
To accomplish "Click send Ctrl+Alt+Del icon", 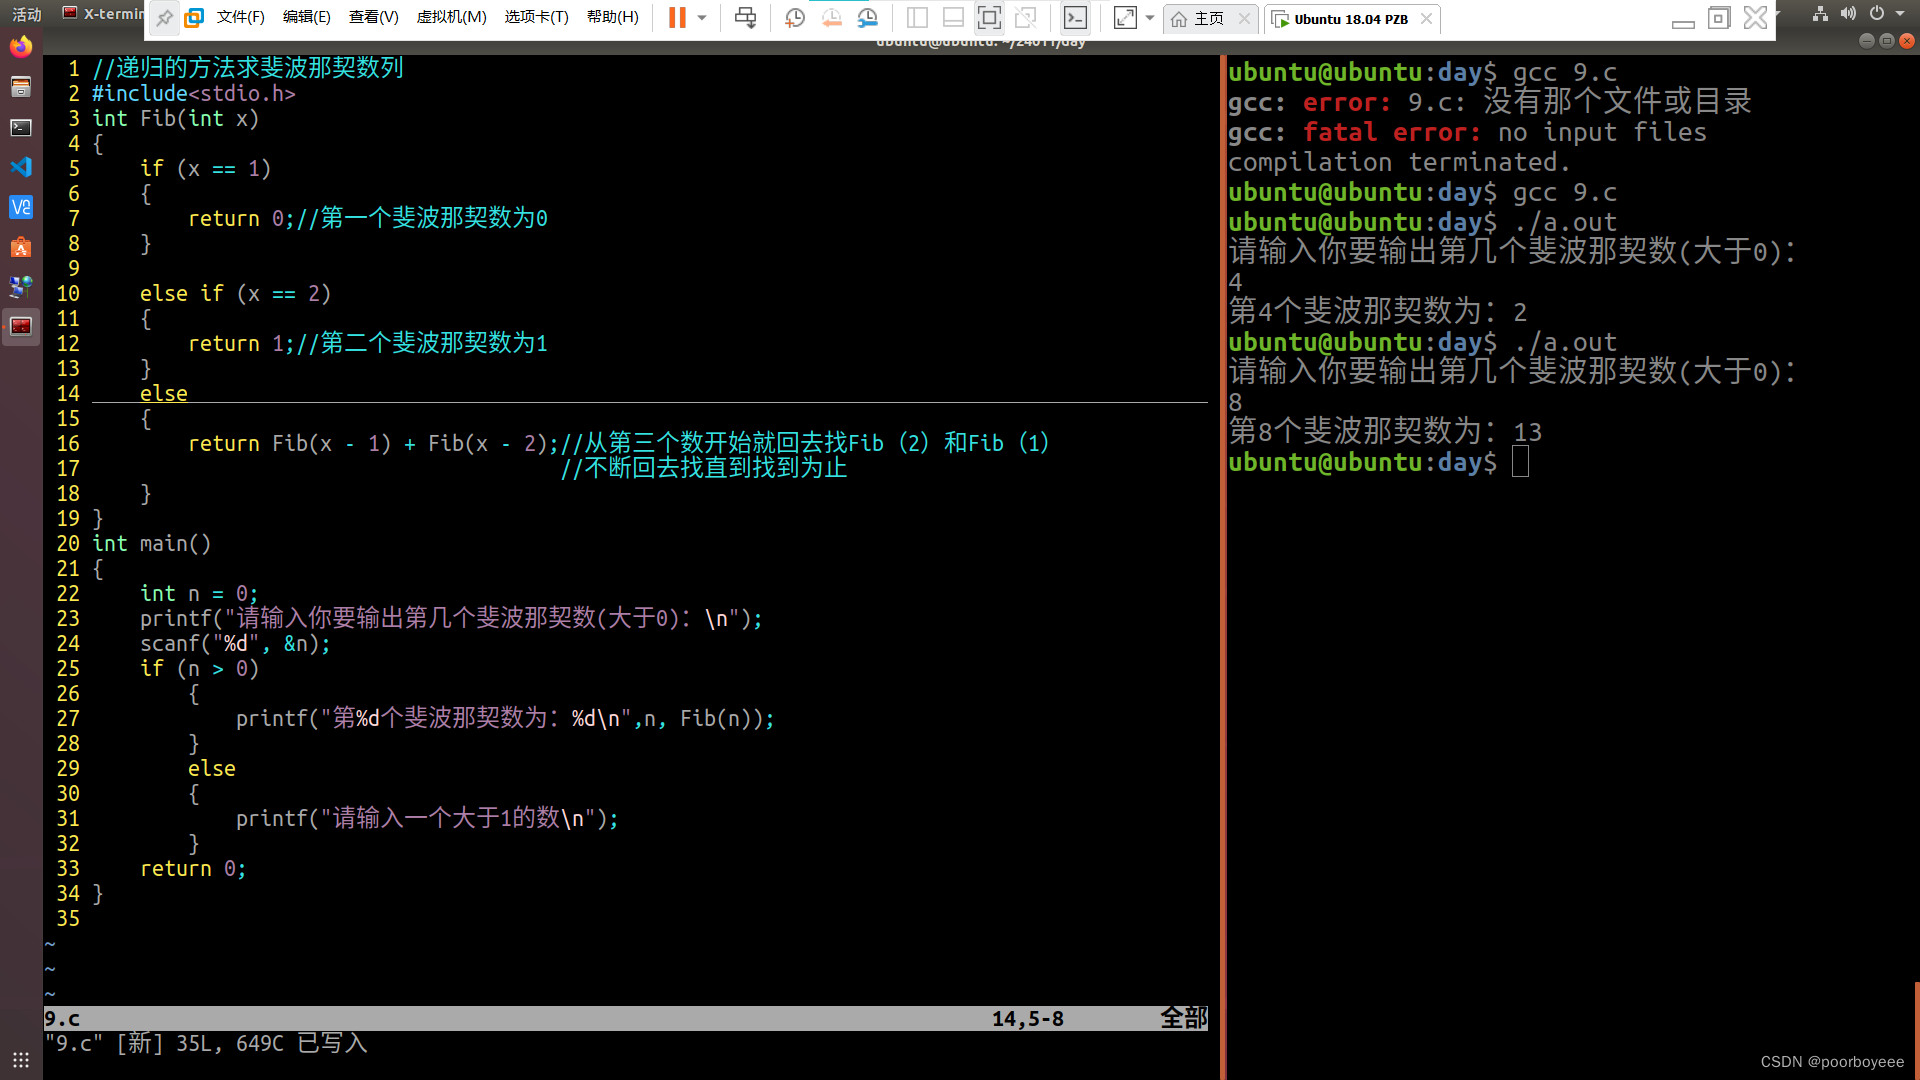I will [x=745, y=17].
